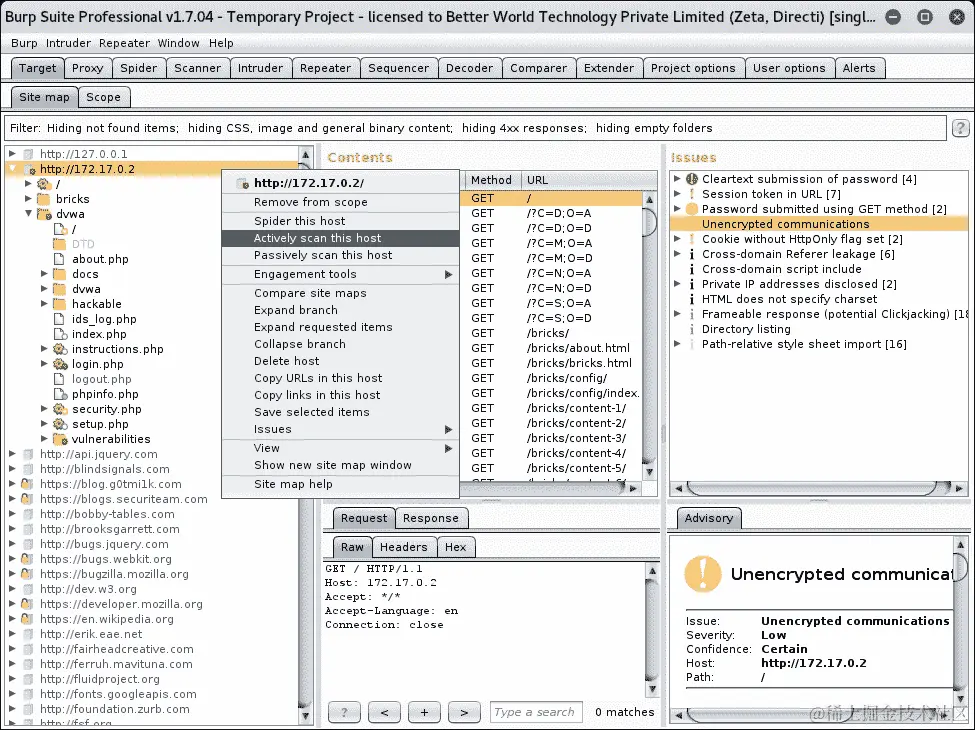Open the Engagement tools submenu arrow
This screenshot has height=730, width=975.
[448, 274]
